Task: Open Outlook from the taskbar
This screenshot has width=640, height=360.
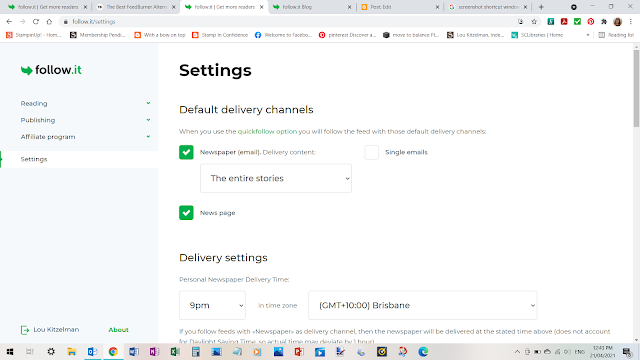Action: click(92, 351)
